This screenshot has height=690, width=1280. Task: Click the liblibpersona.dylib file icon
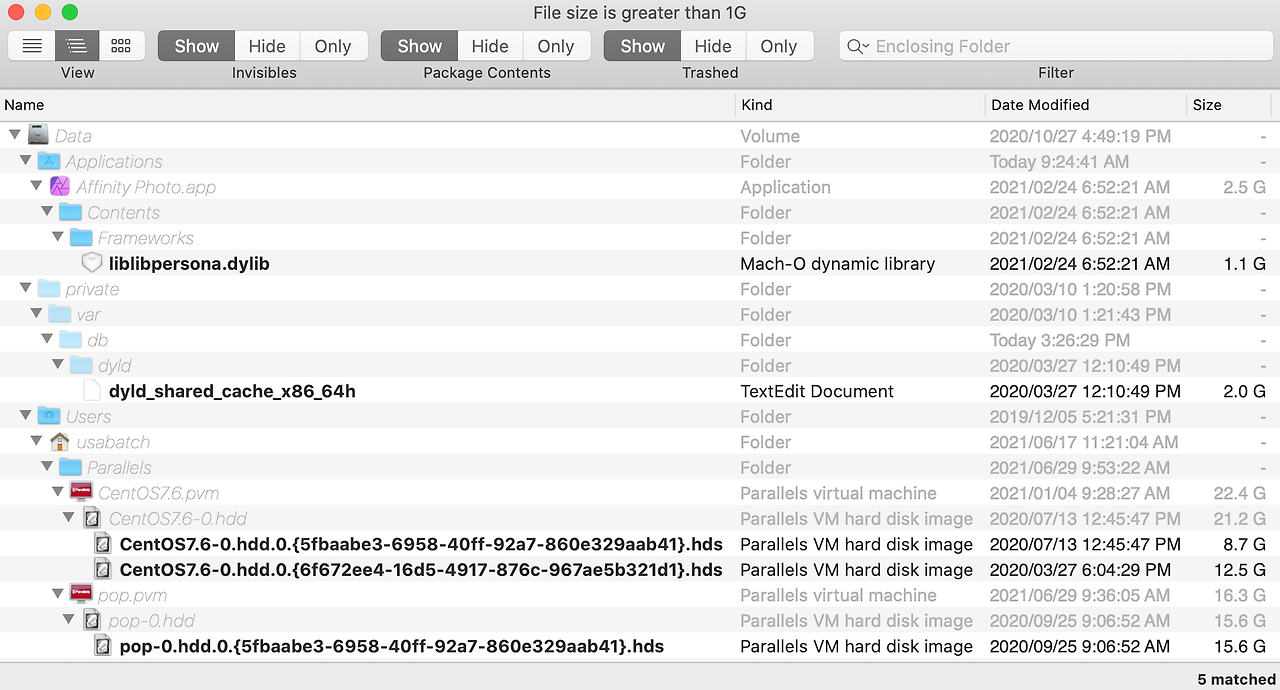coord(92,263)
